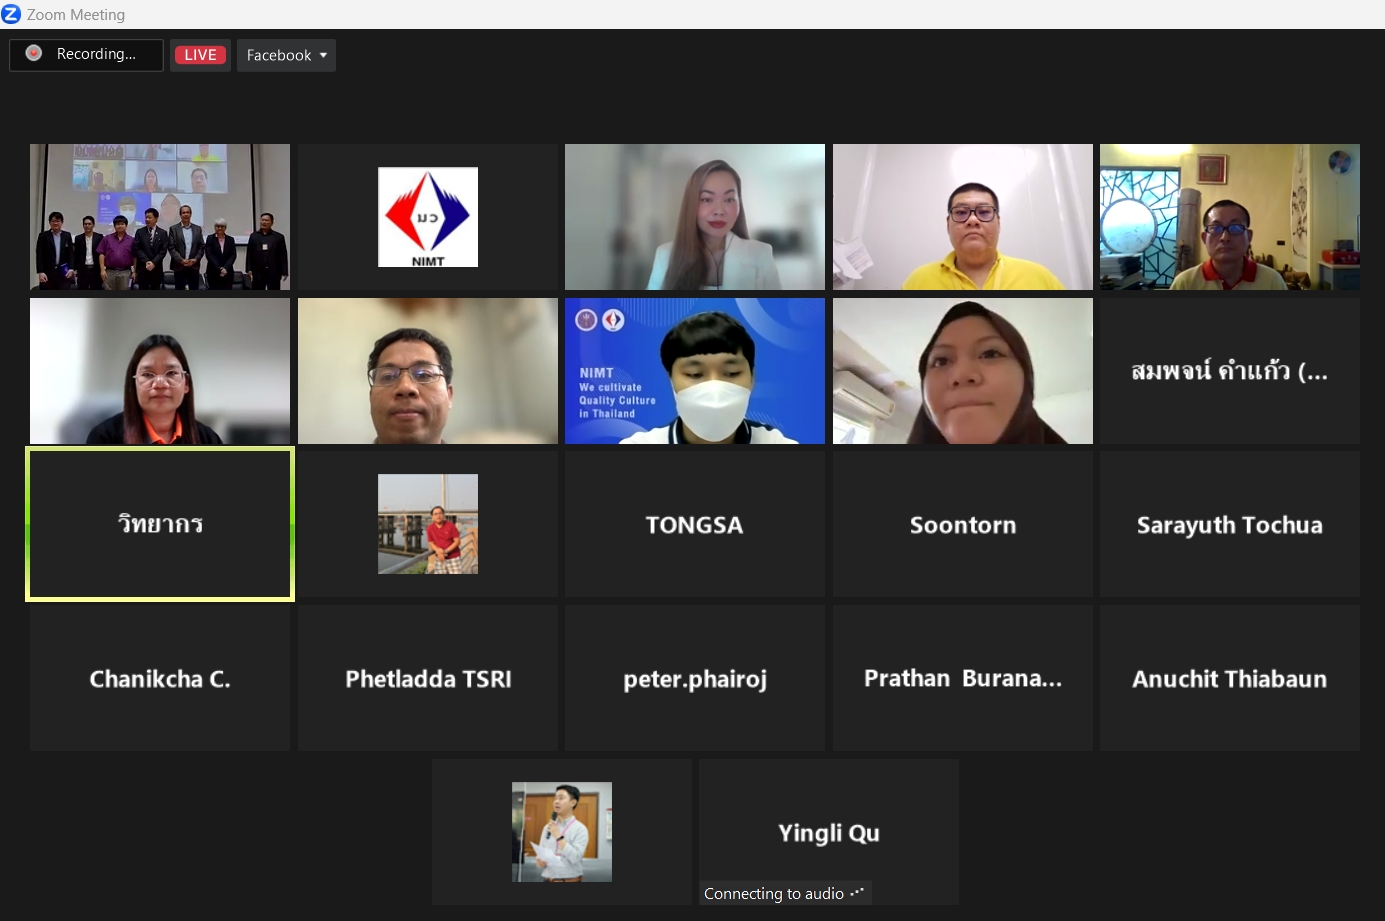Click the red recording indicator icon
Screen dimensions: 1385x921
click(34, 54)
